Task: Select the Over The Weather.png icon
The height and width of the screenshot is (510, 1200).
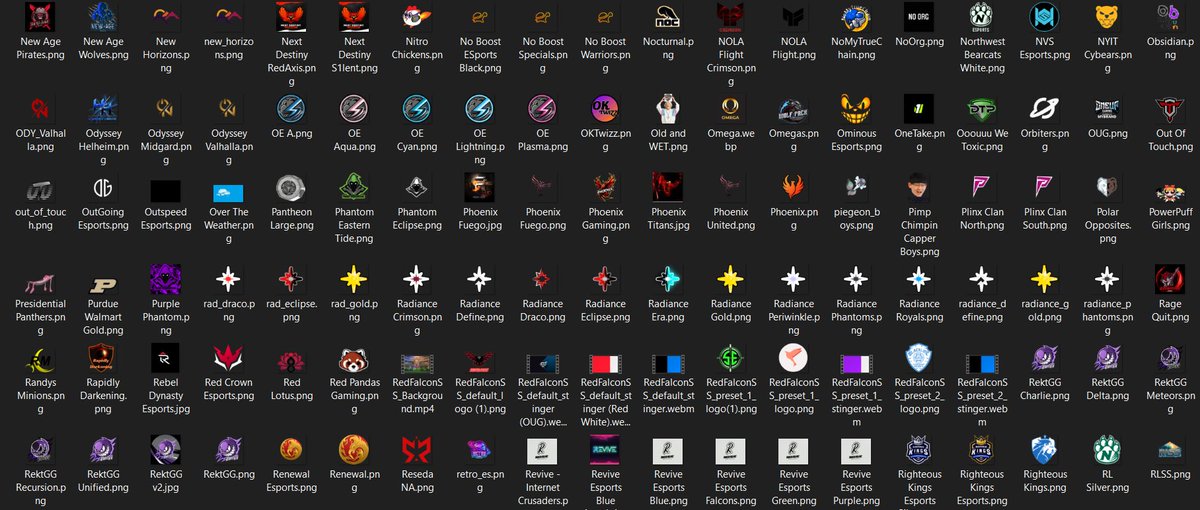Action: click(228, 192)
